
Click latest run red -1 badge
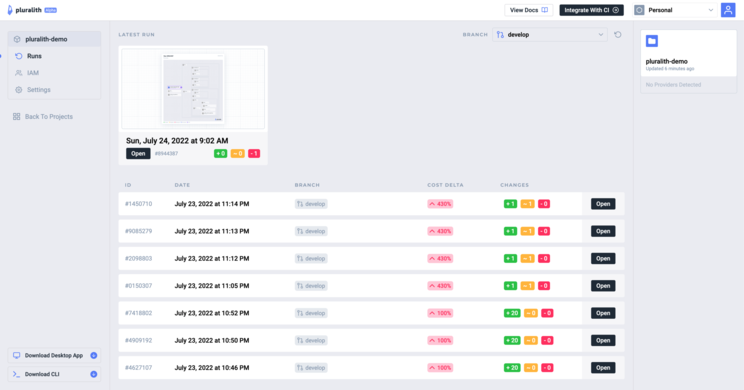(x=254, y=153)
